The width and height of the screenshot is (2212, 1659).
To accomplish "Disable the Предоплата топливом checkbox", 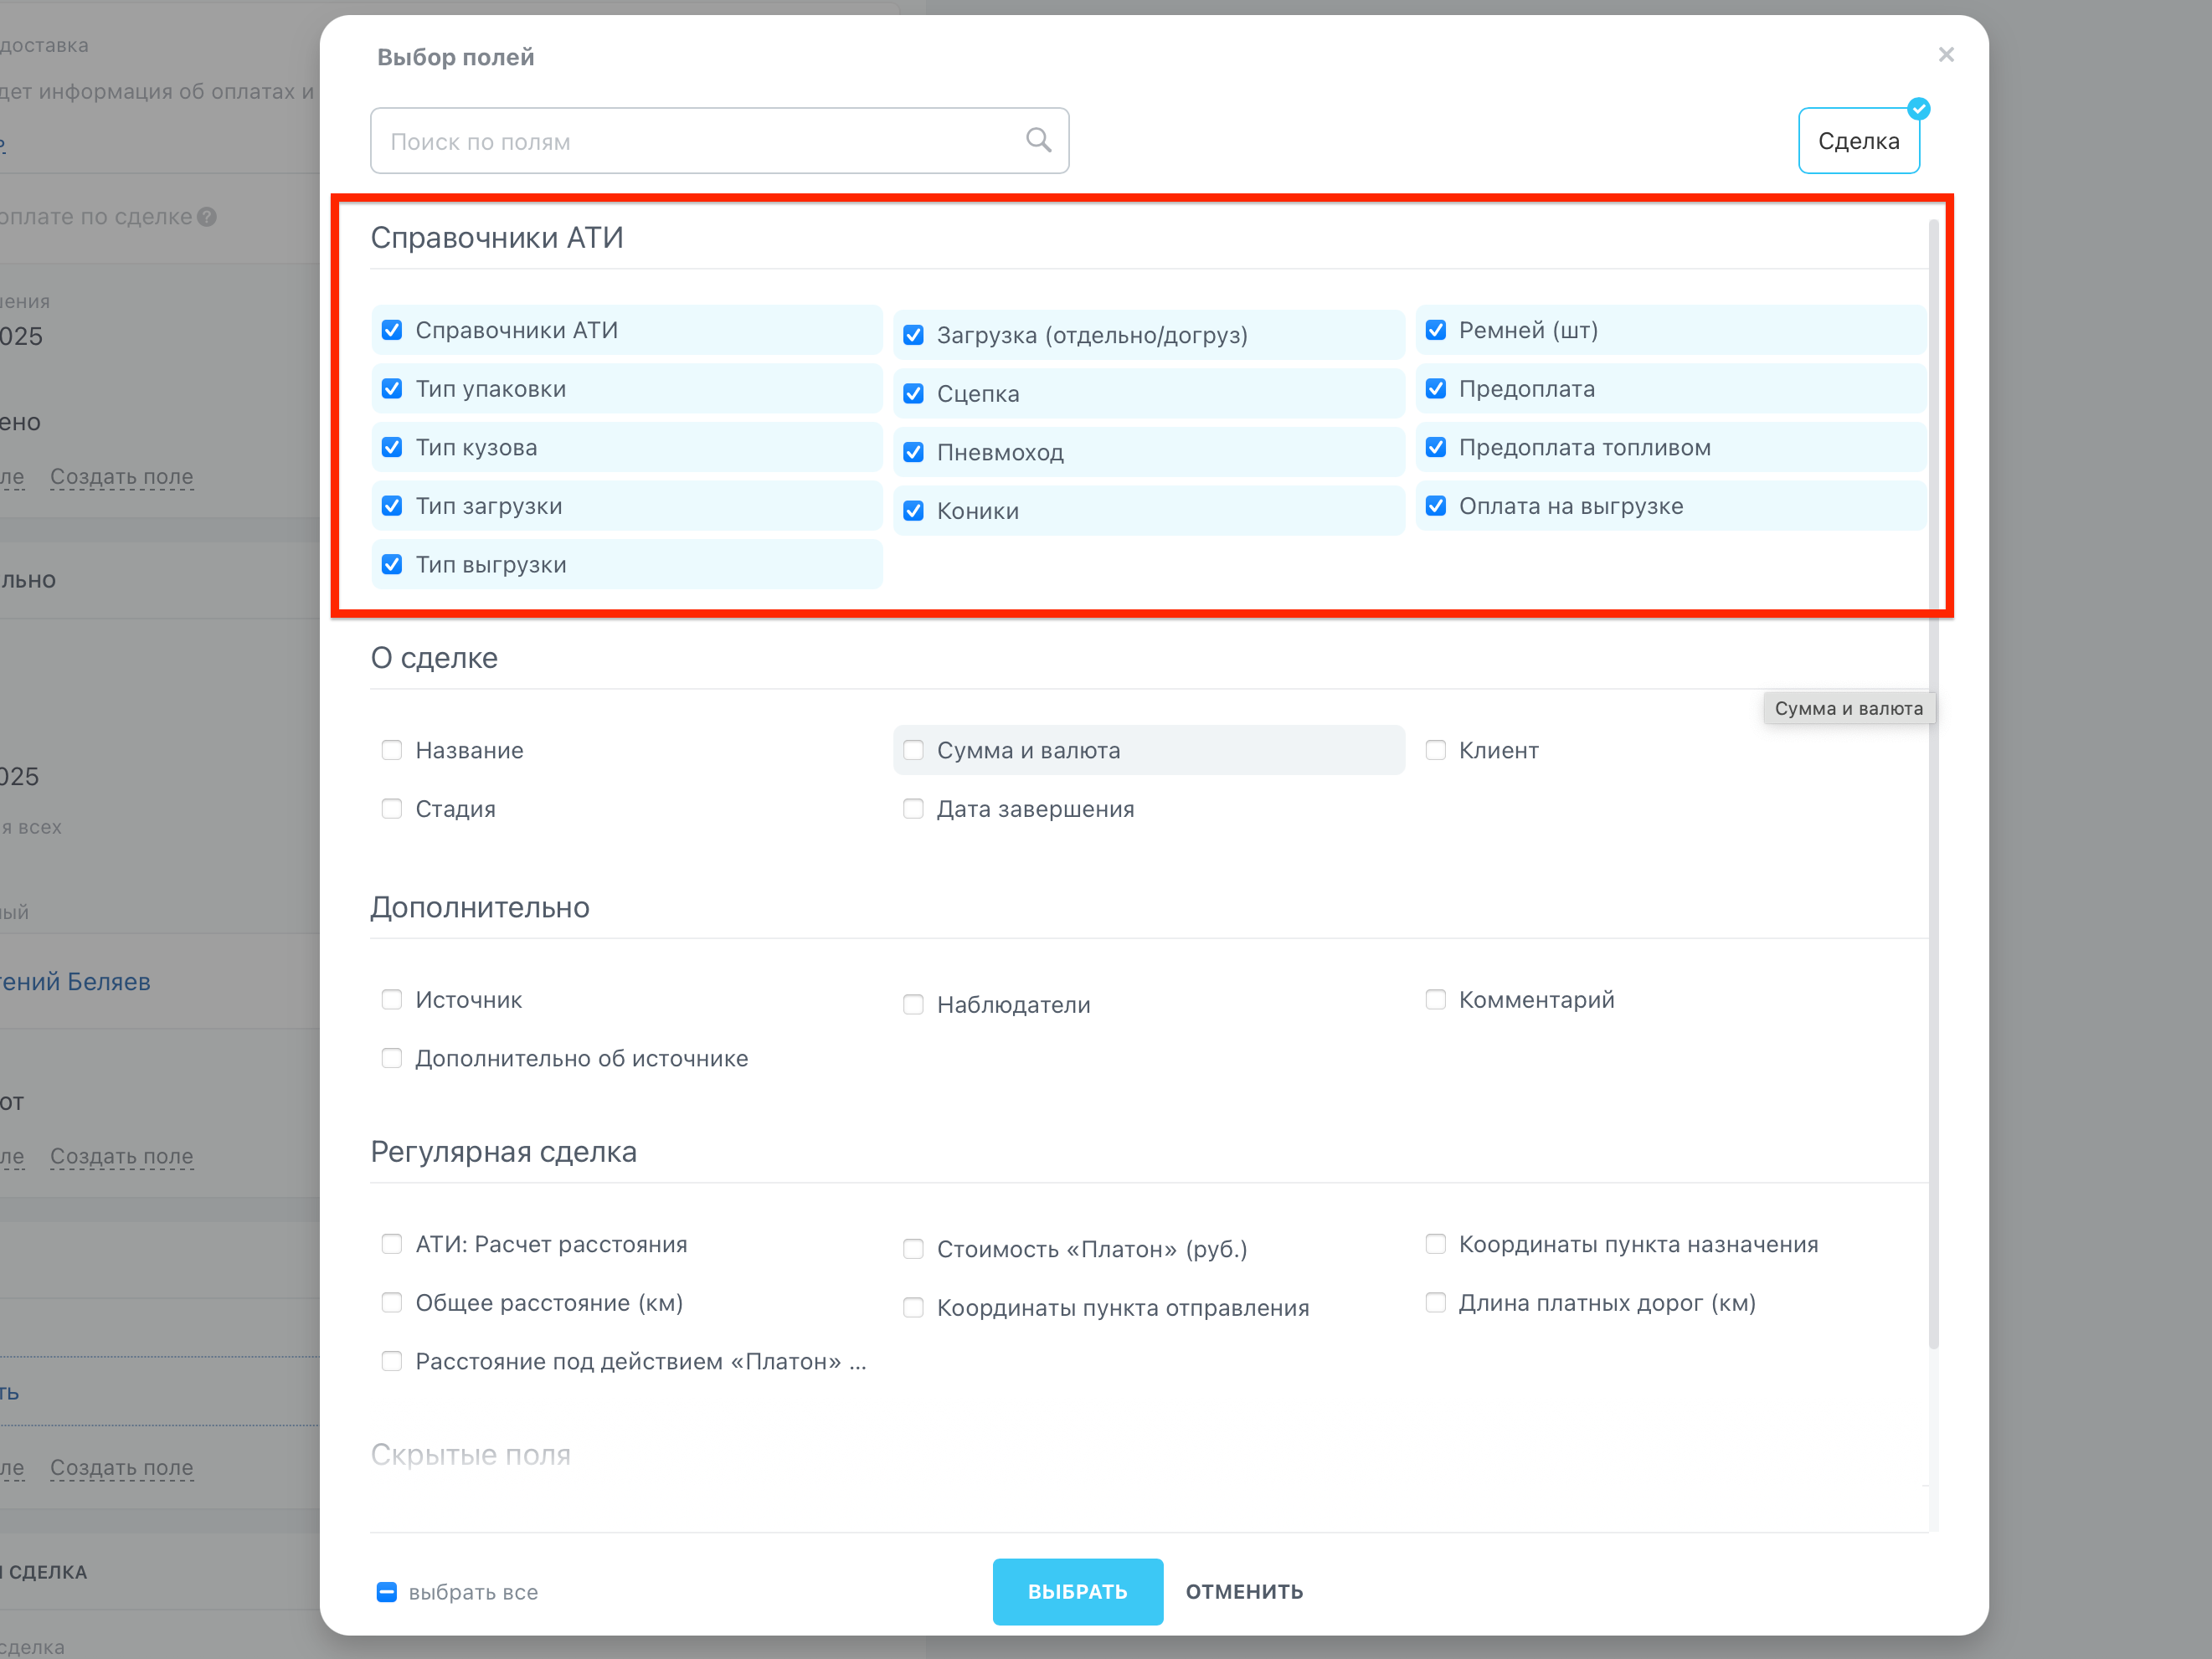I will pos(1435,447).
